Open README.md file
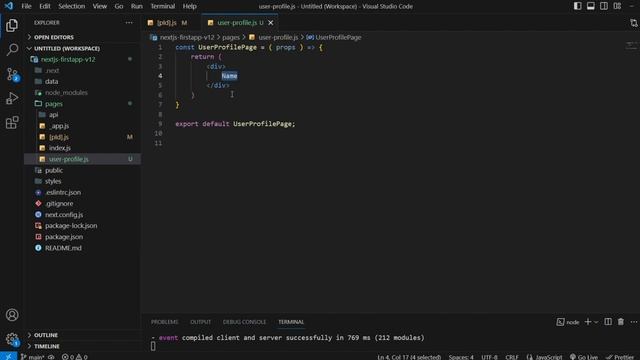Viewport: 640px width, 360px height. pos(83,248)
